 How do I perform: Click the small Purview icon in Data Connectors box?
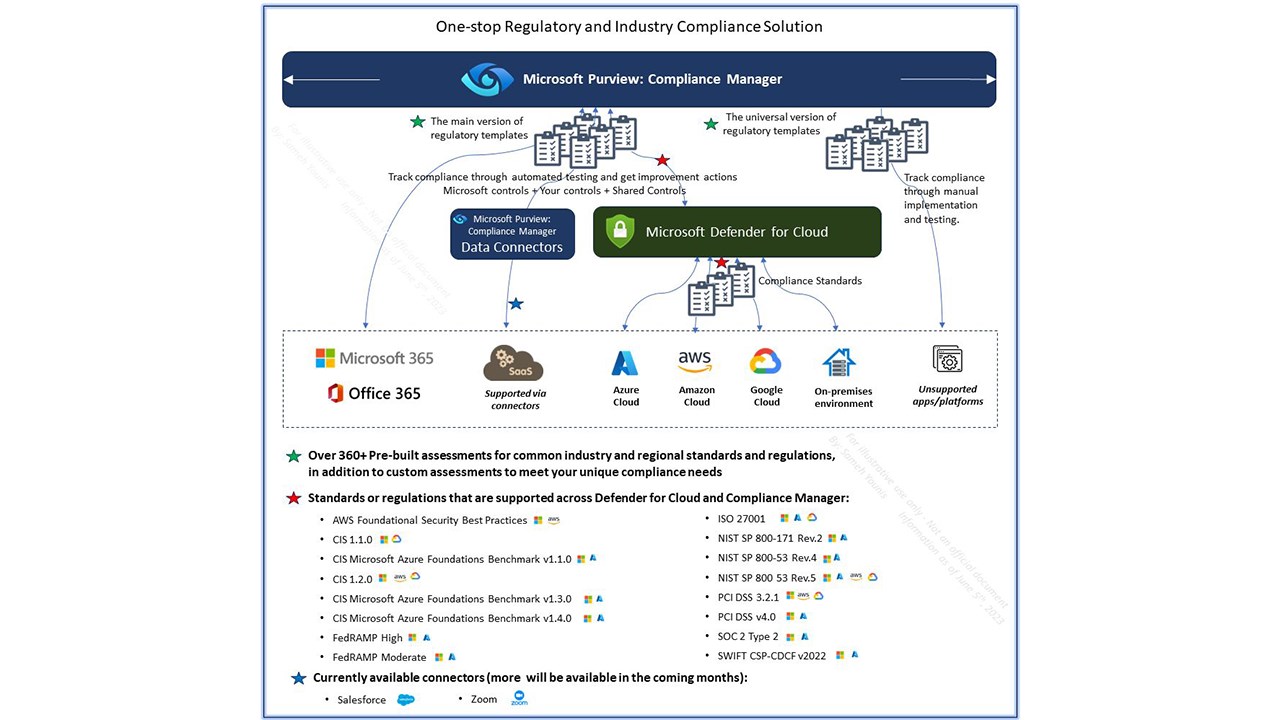460,219
